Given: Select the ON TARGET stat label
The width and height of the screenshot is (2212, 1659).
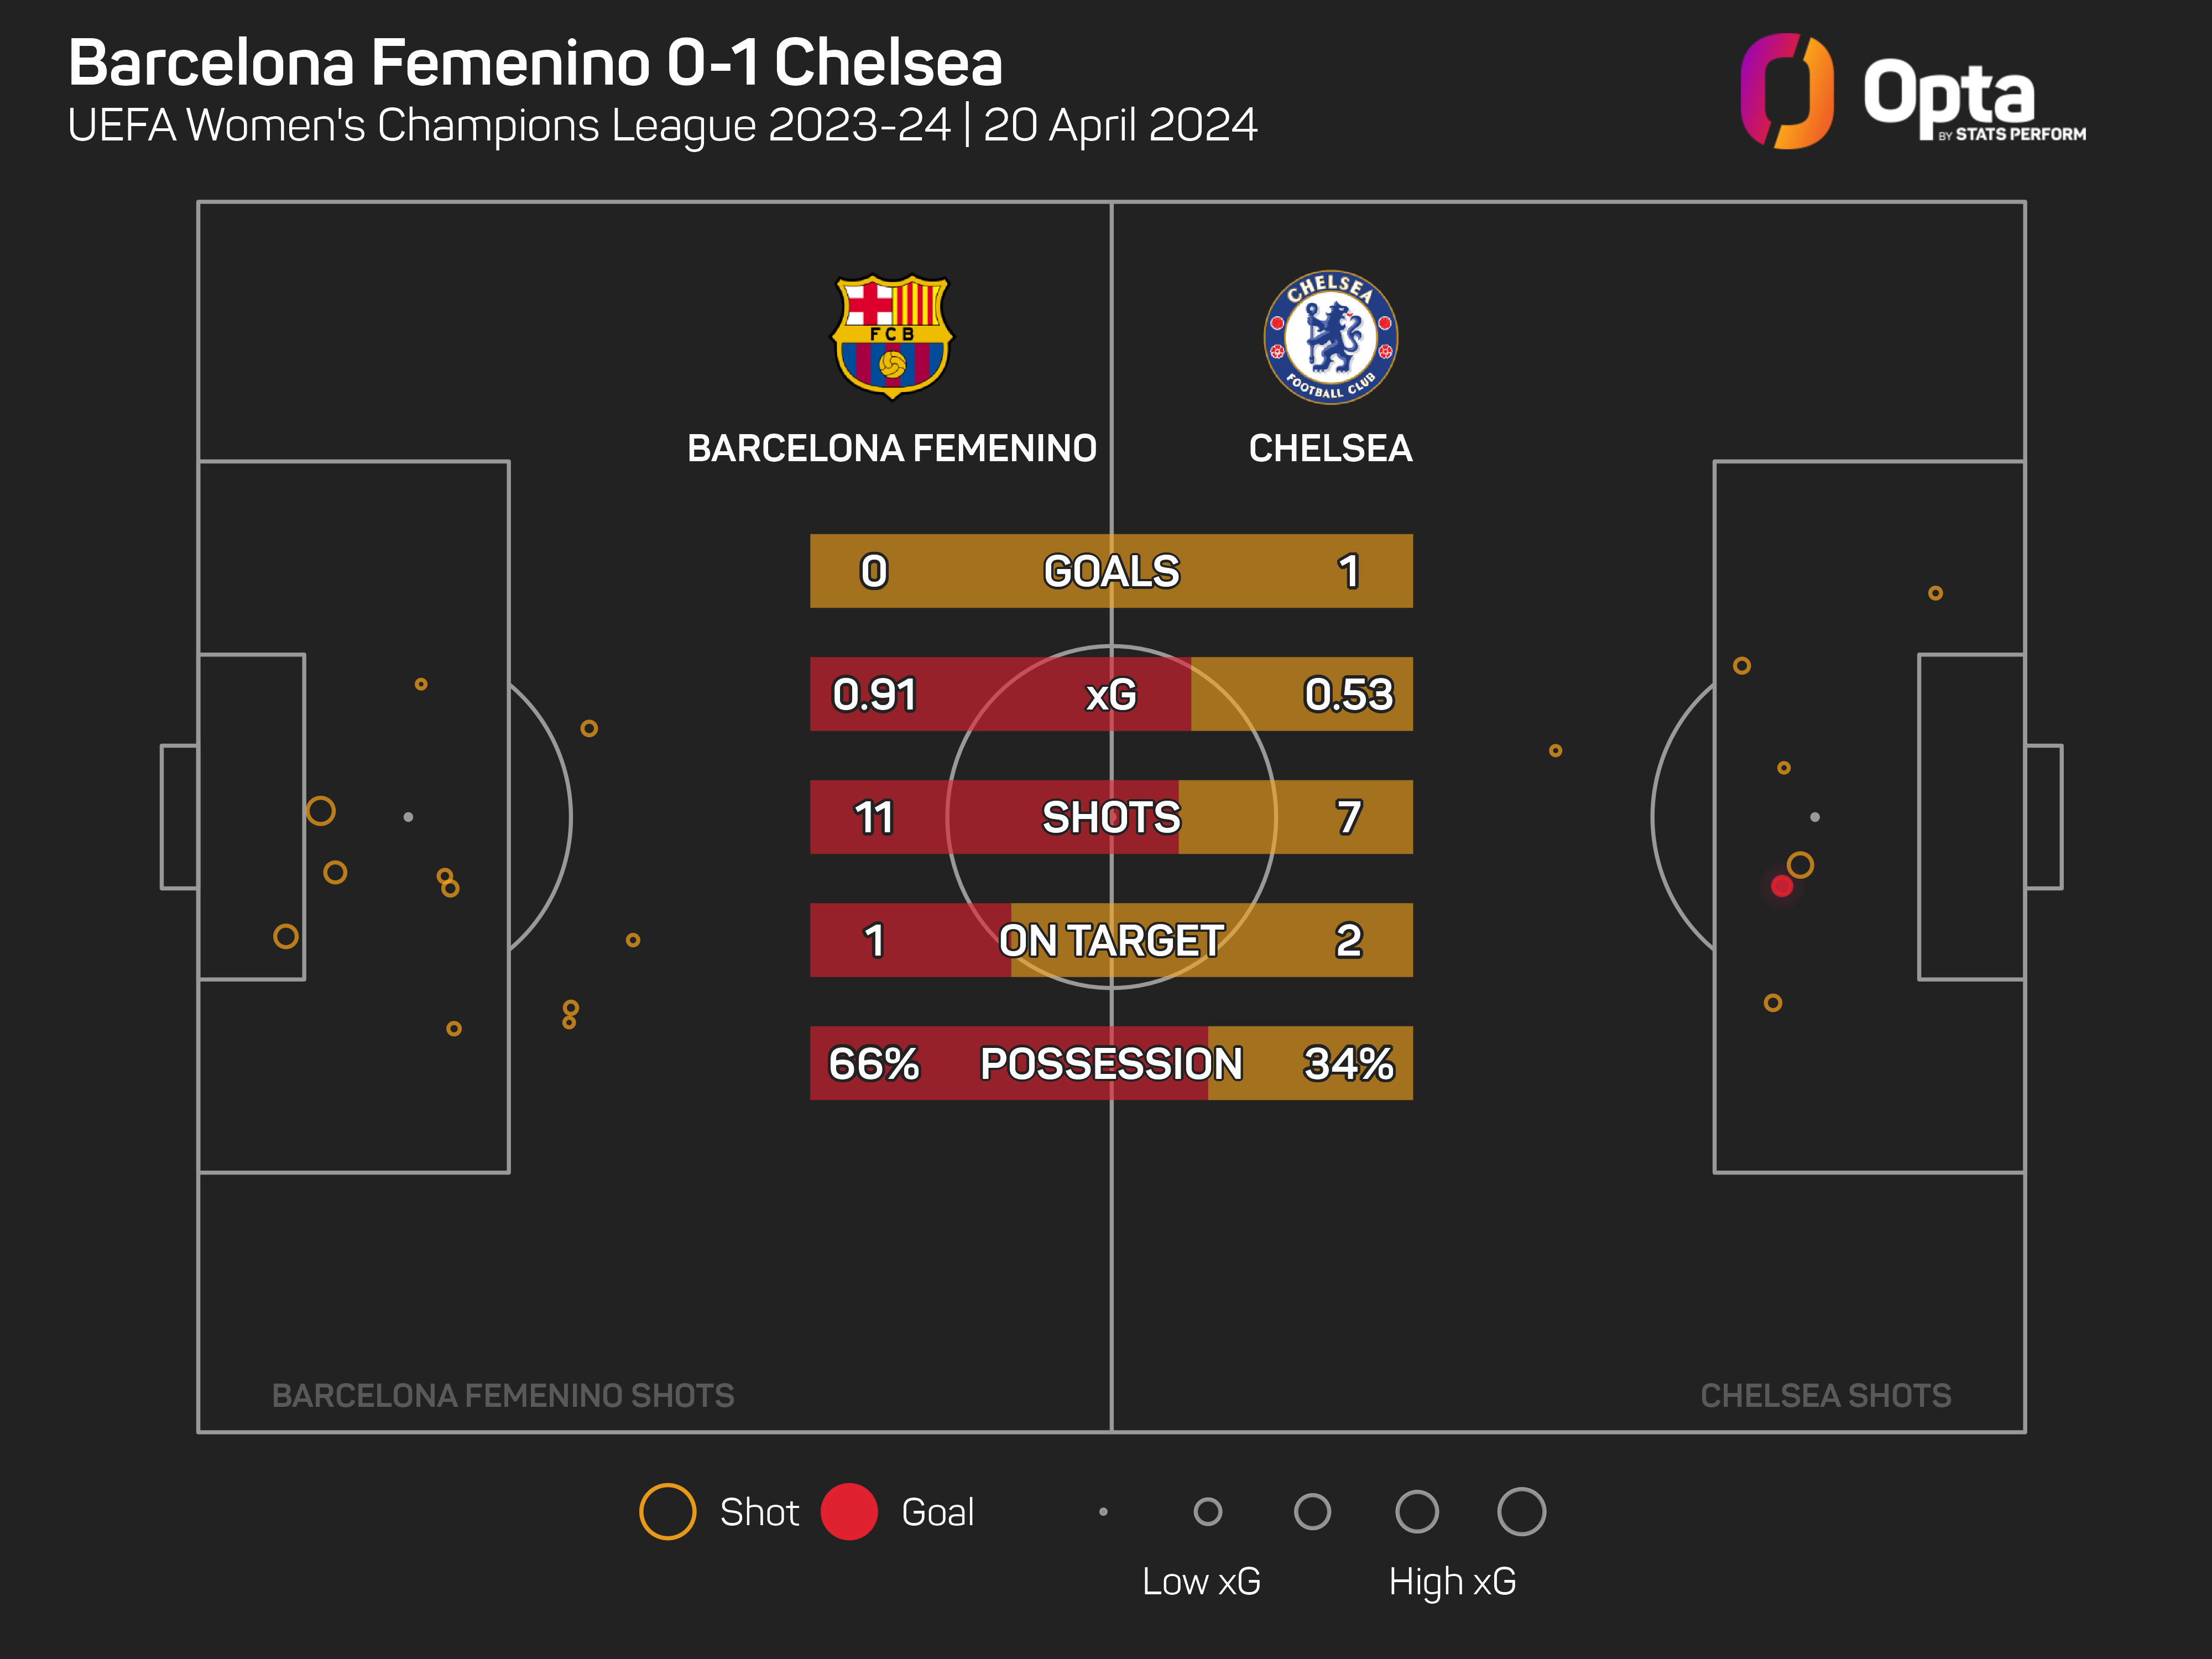Looking at the screenshot, I should pyautogui.click(x=1111, y=940).
